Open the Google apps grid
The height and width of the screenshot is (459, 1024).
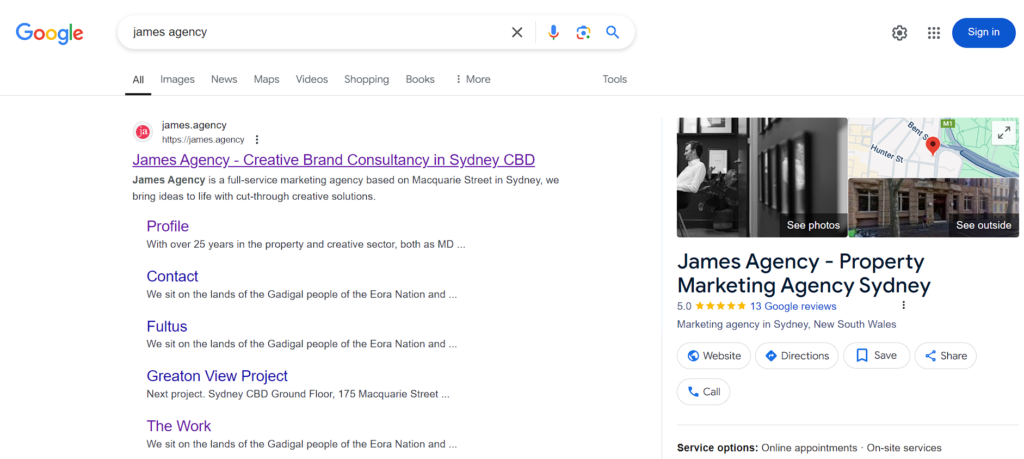(x=933, y=32)
